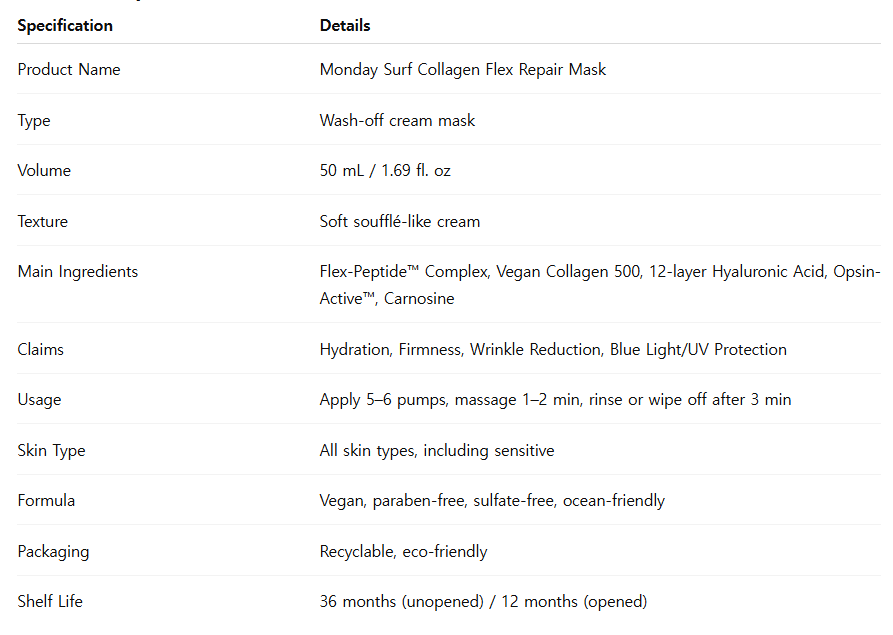Click the Main Ingredients row label
The image size is (893, 635).
pyautogui.click(x=78, y=271)
